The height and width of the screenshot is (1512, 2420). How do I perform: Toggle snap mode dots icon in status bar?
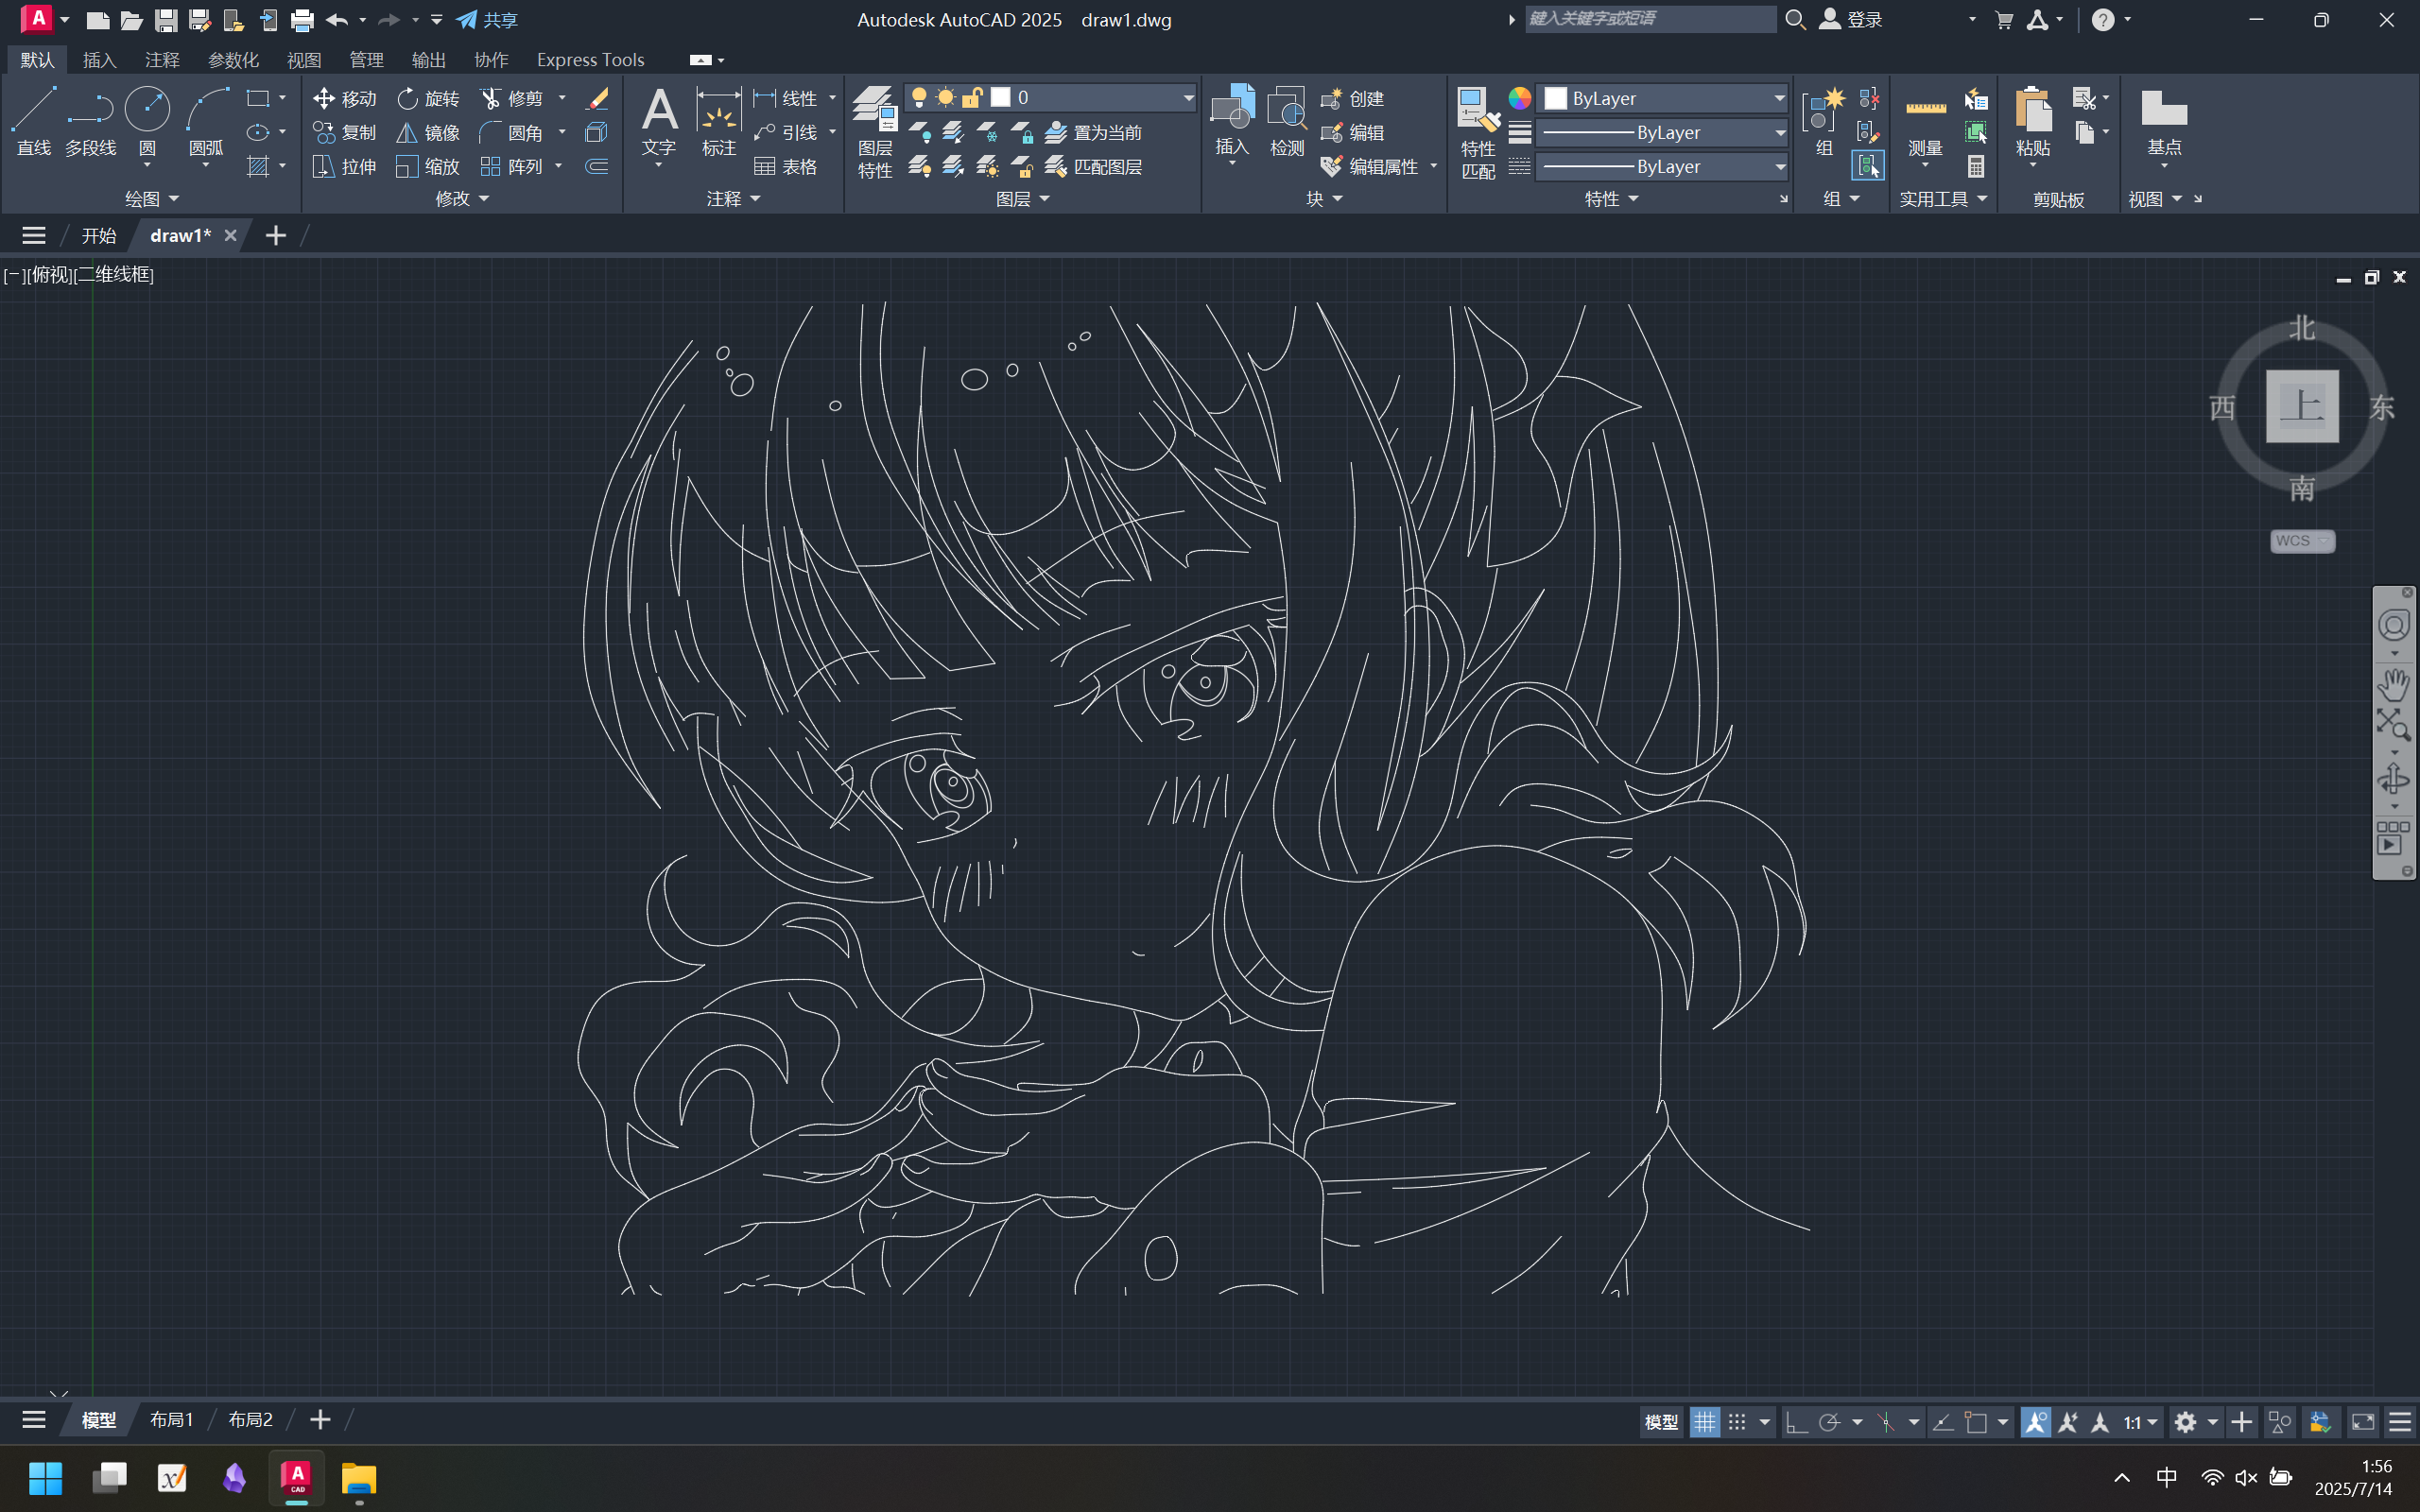1737,1422
